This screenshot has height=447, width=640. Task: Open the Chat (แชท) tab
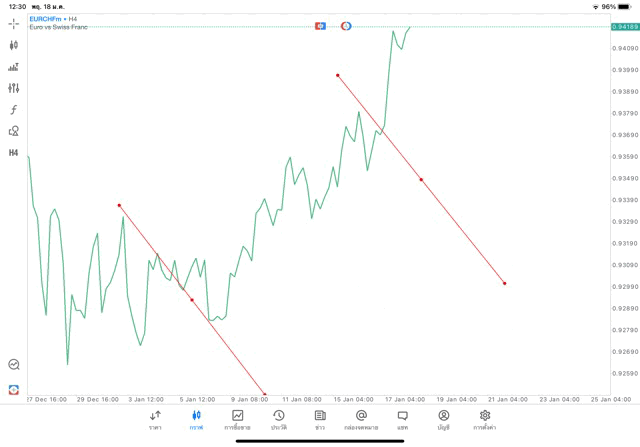402,420
